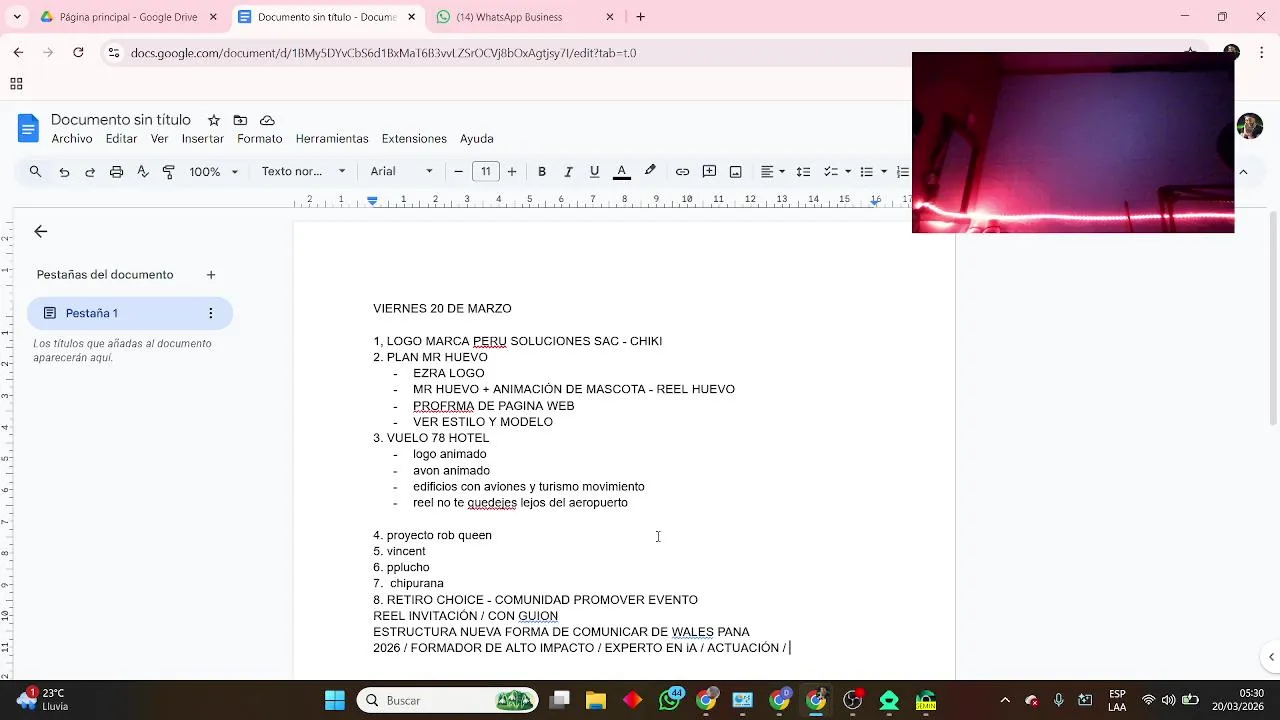Image resolution: width=1280 pixels, height=720 pixels.
Task: Open the Ayuda menu
Action: 477,139
